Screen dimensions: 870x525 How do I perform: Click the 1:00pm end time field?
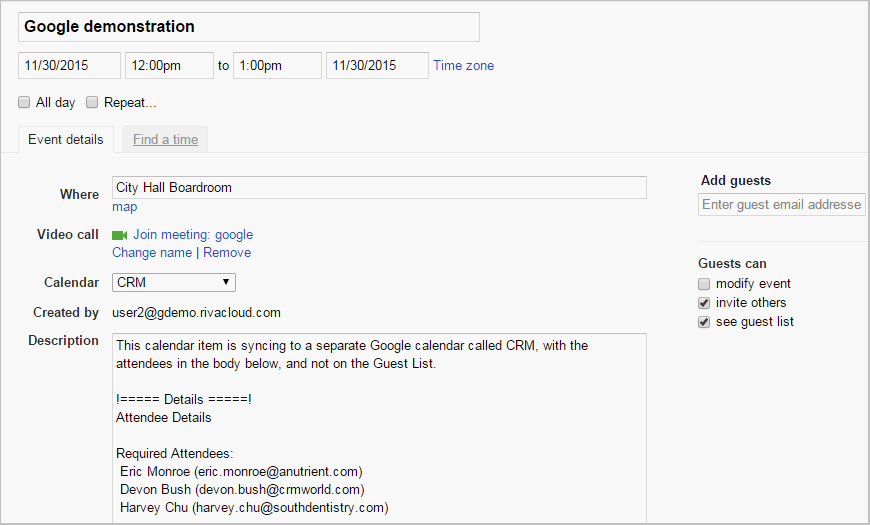point(277,65)
